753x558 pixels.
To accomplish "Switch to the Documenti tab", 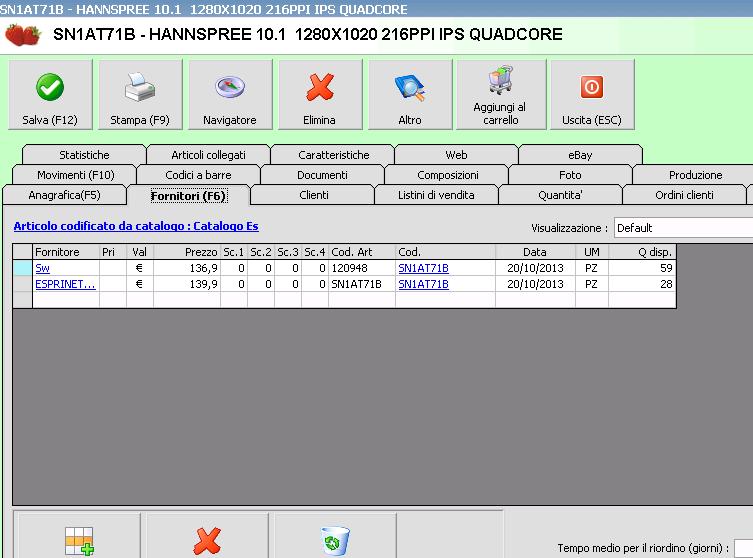I will (322, 175).
